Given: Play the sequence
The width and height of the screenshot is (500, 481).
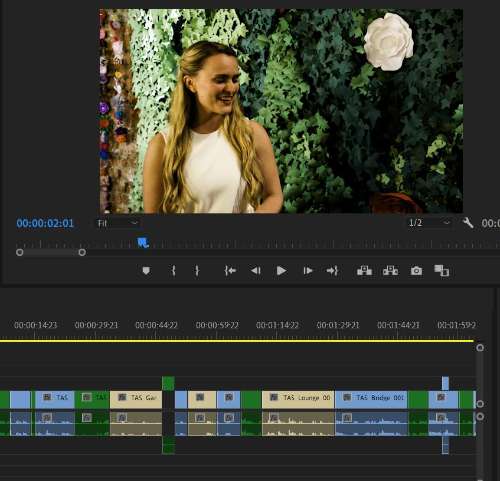Looking at the screenshot, I should pyautogui.click(x=281, y=271).
